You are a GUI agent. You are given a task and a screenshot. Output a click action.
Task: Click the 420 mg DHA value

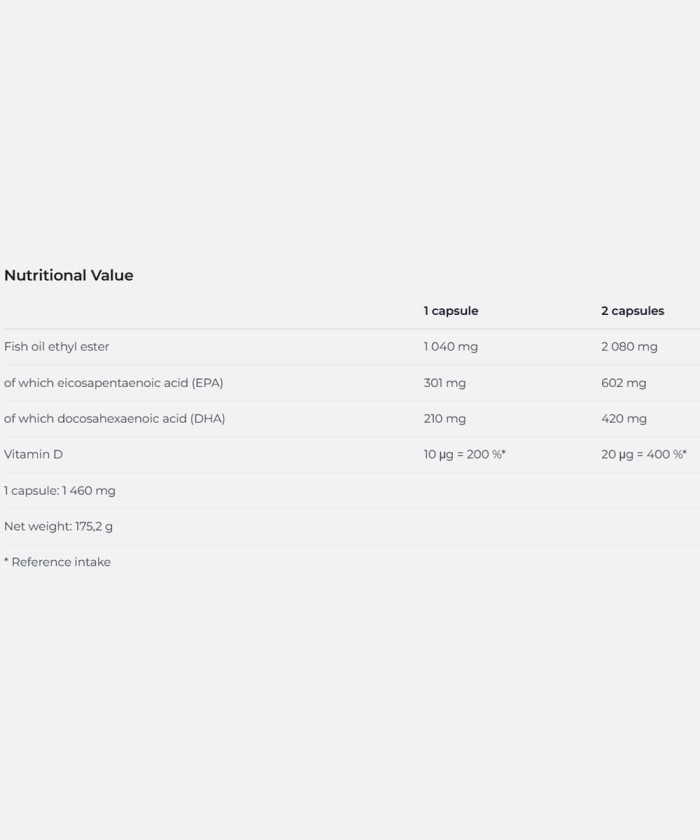(x=623, y=419)
